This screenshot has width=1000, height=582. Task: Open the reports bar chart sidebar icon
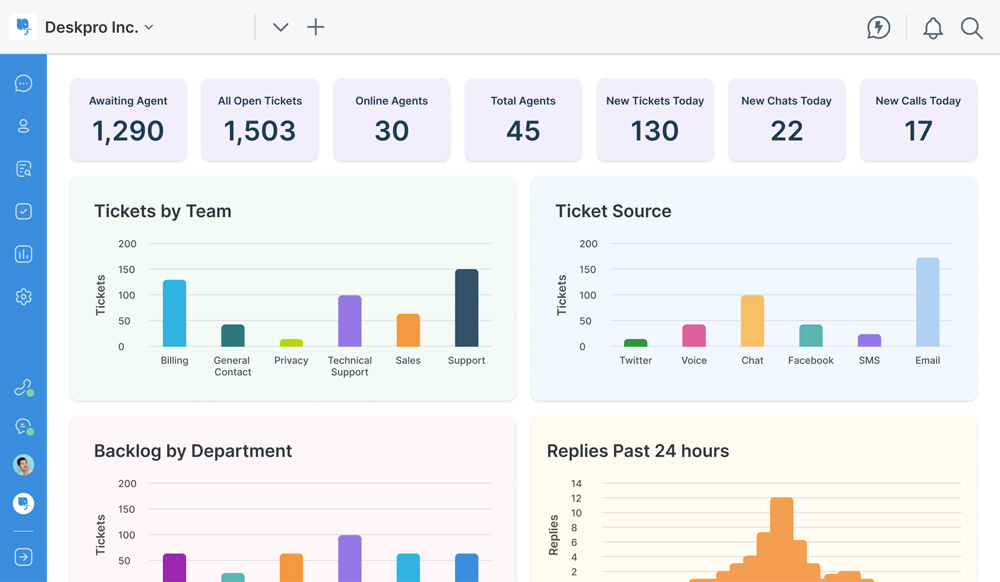point(23,254)
